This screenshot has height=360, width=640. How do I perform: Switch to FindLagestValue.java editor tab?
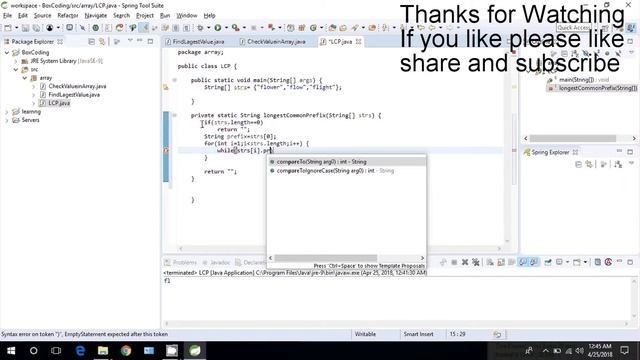point(195,42)
